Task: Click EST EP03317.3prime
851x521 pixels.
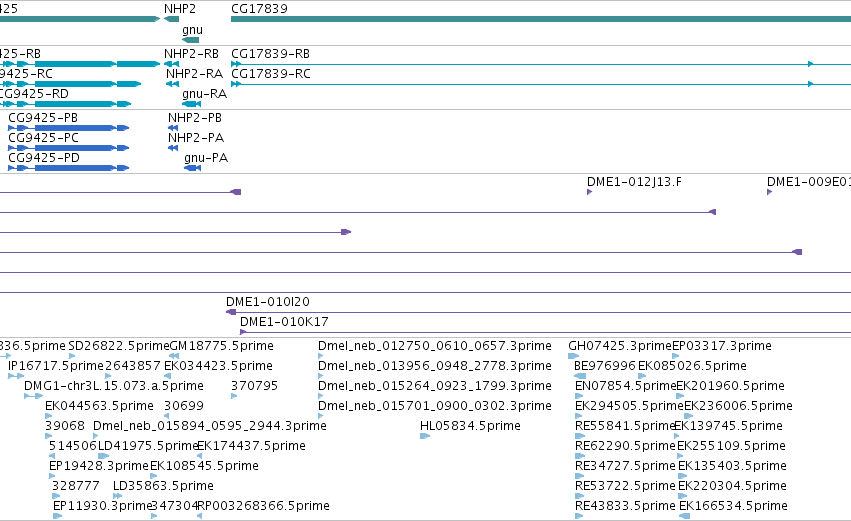Action: tap(722, 346)
